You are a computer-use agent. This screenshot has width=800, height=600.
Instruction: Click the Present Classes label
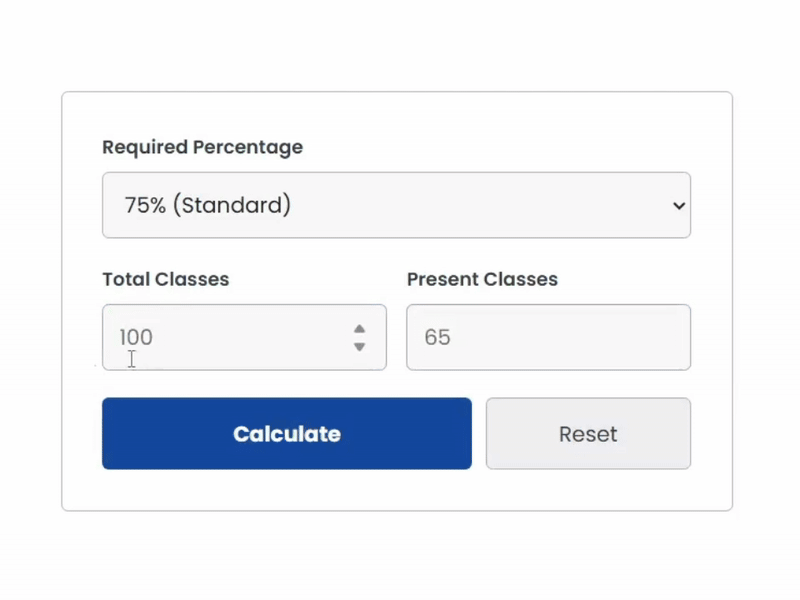point(482,279)
